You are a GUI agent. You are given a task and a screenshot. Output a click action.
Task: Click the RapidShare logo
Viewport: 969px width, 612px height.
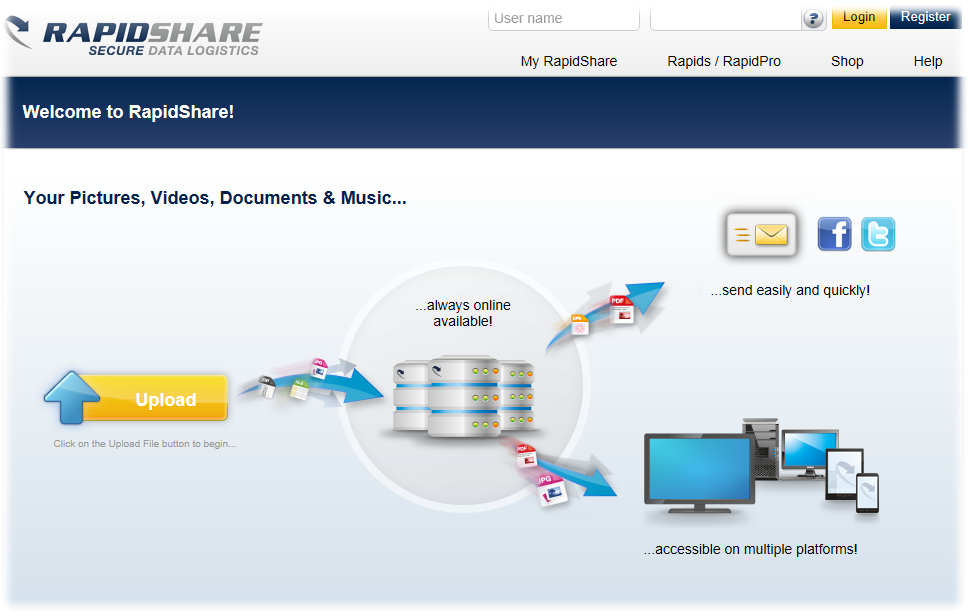pyautogui.click(x=133, y=36)
